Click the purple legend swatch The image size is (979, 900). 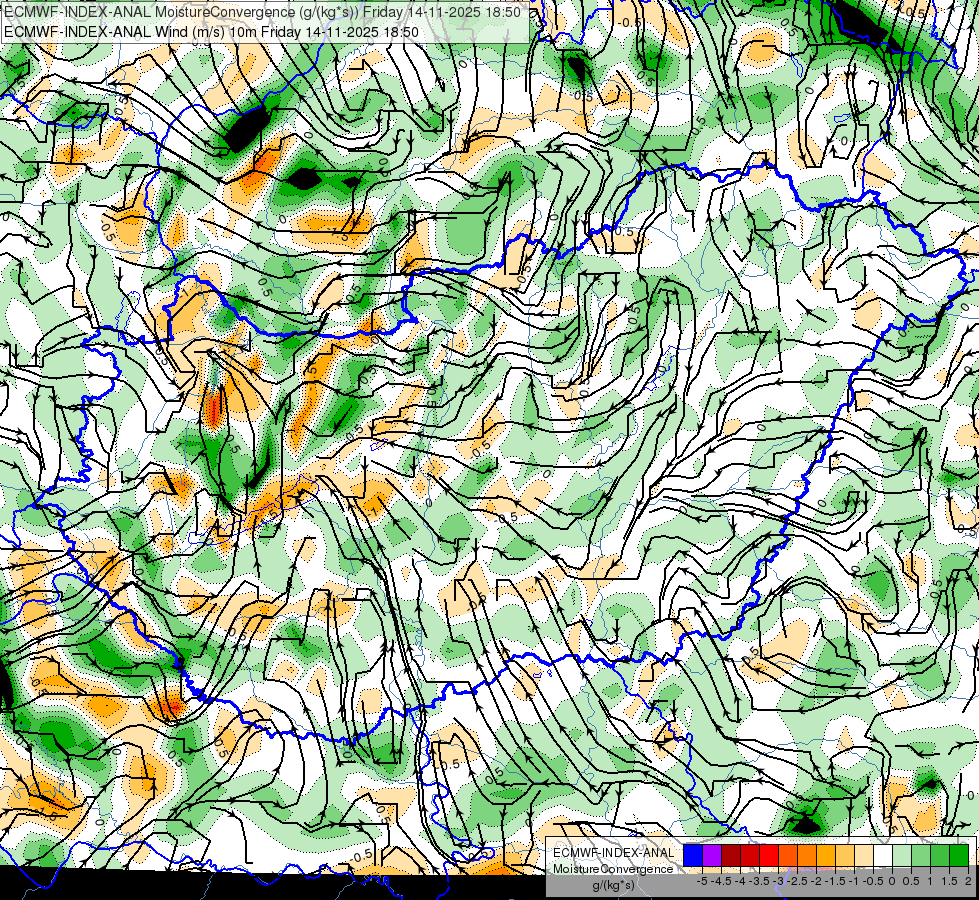click(x=712, y=856)
